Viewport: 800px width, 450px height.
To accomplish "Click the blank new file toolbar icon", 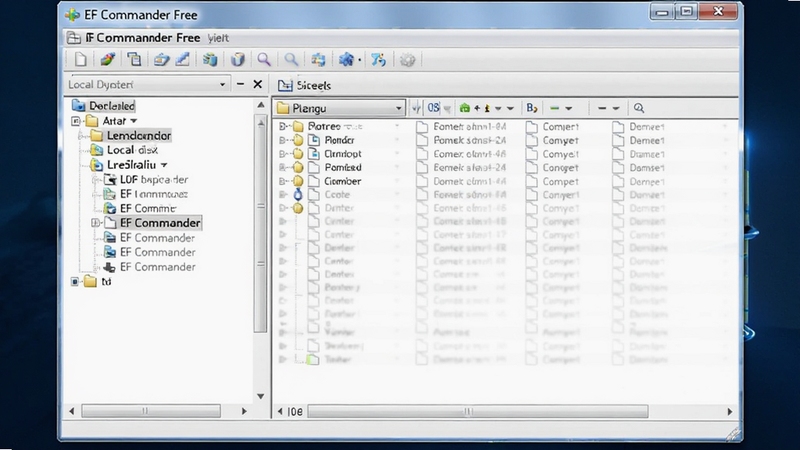I will 81,60.
